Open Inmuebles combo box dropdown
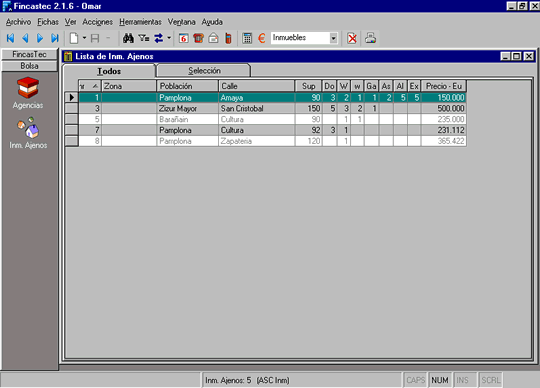 (x=333, y=38)
